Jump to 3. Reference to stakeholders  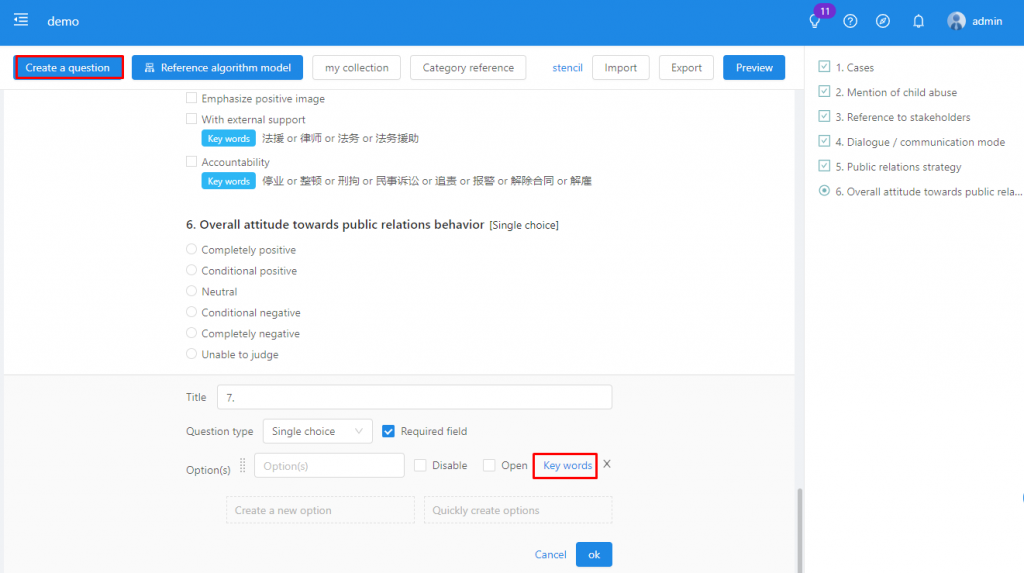point(902,117)
